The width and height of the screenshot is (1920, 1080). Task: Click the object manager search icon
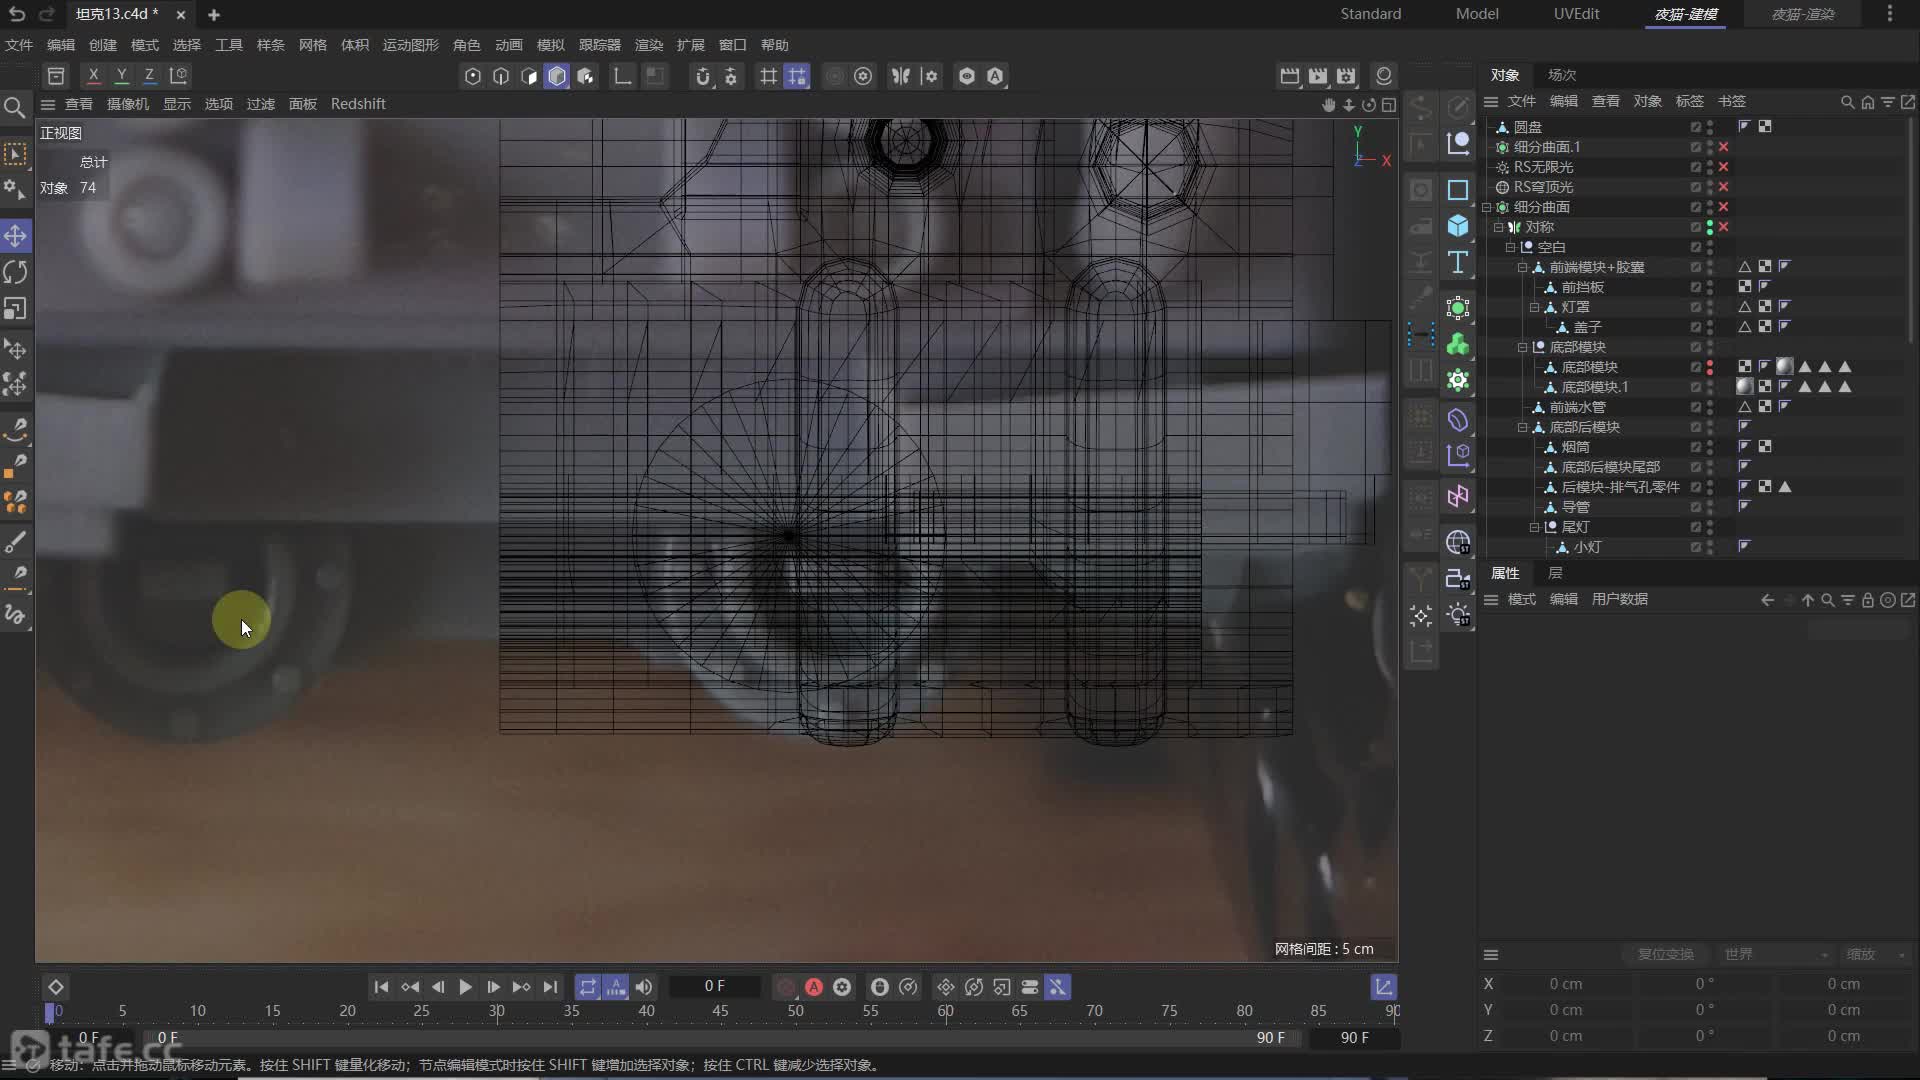pos(1847,102)
